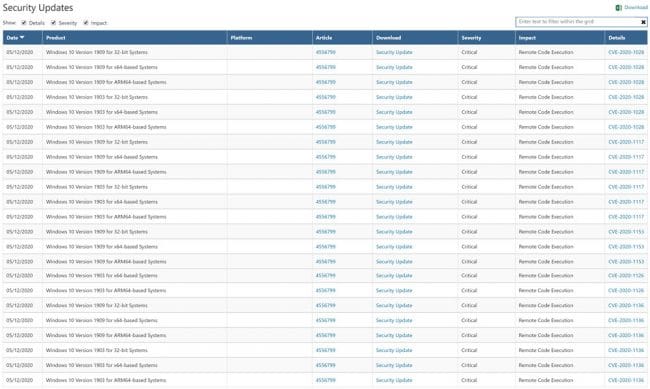650x389 pixels.
Task: Click the Platform column header
Action: click(x=242, y=38)
